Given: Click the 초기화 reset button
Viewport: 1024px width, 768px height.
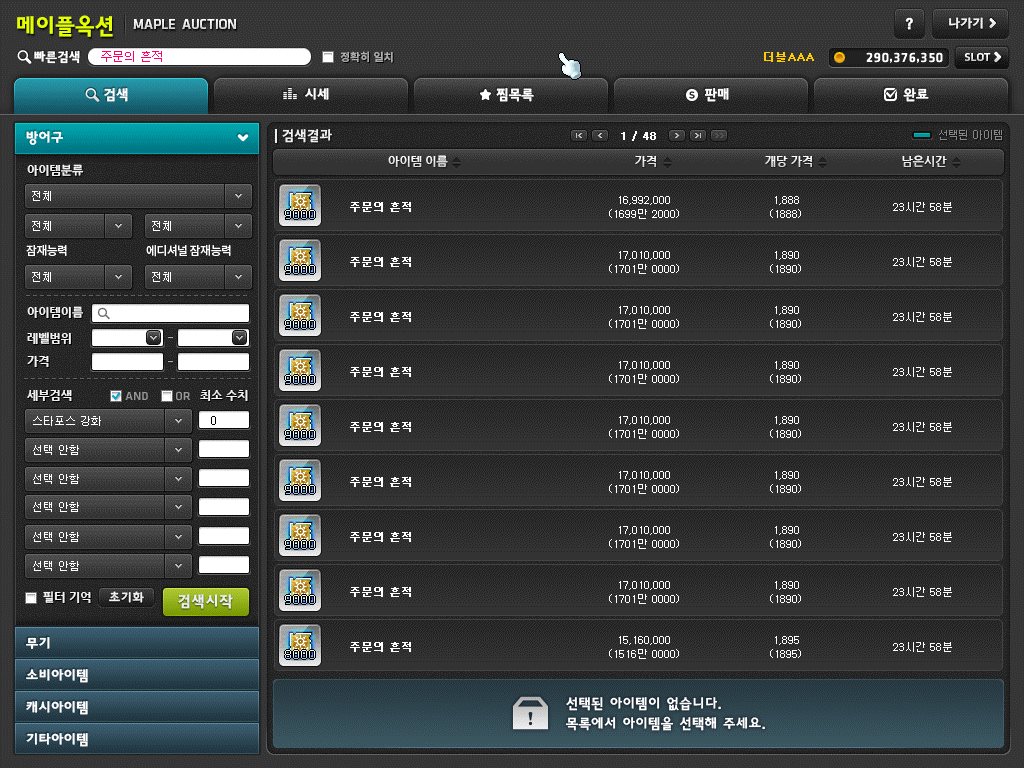Looking at the screenshot, I should point(126,598).
